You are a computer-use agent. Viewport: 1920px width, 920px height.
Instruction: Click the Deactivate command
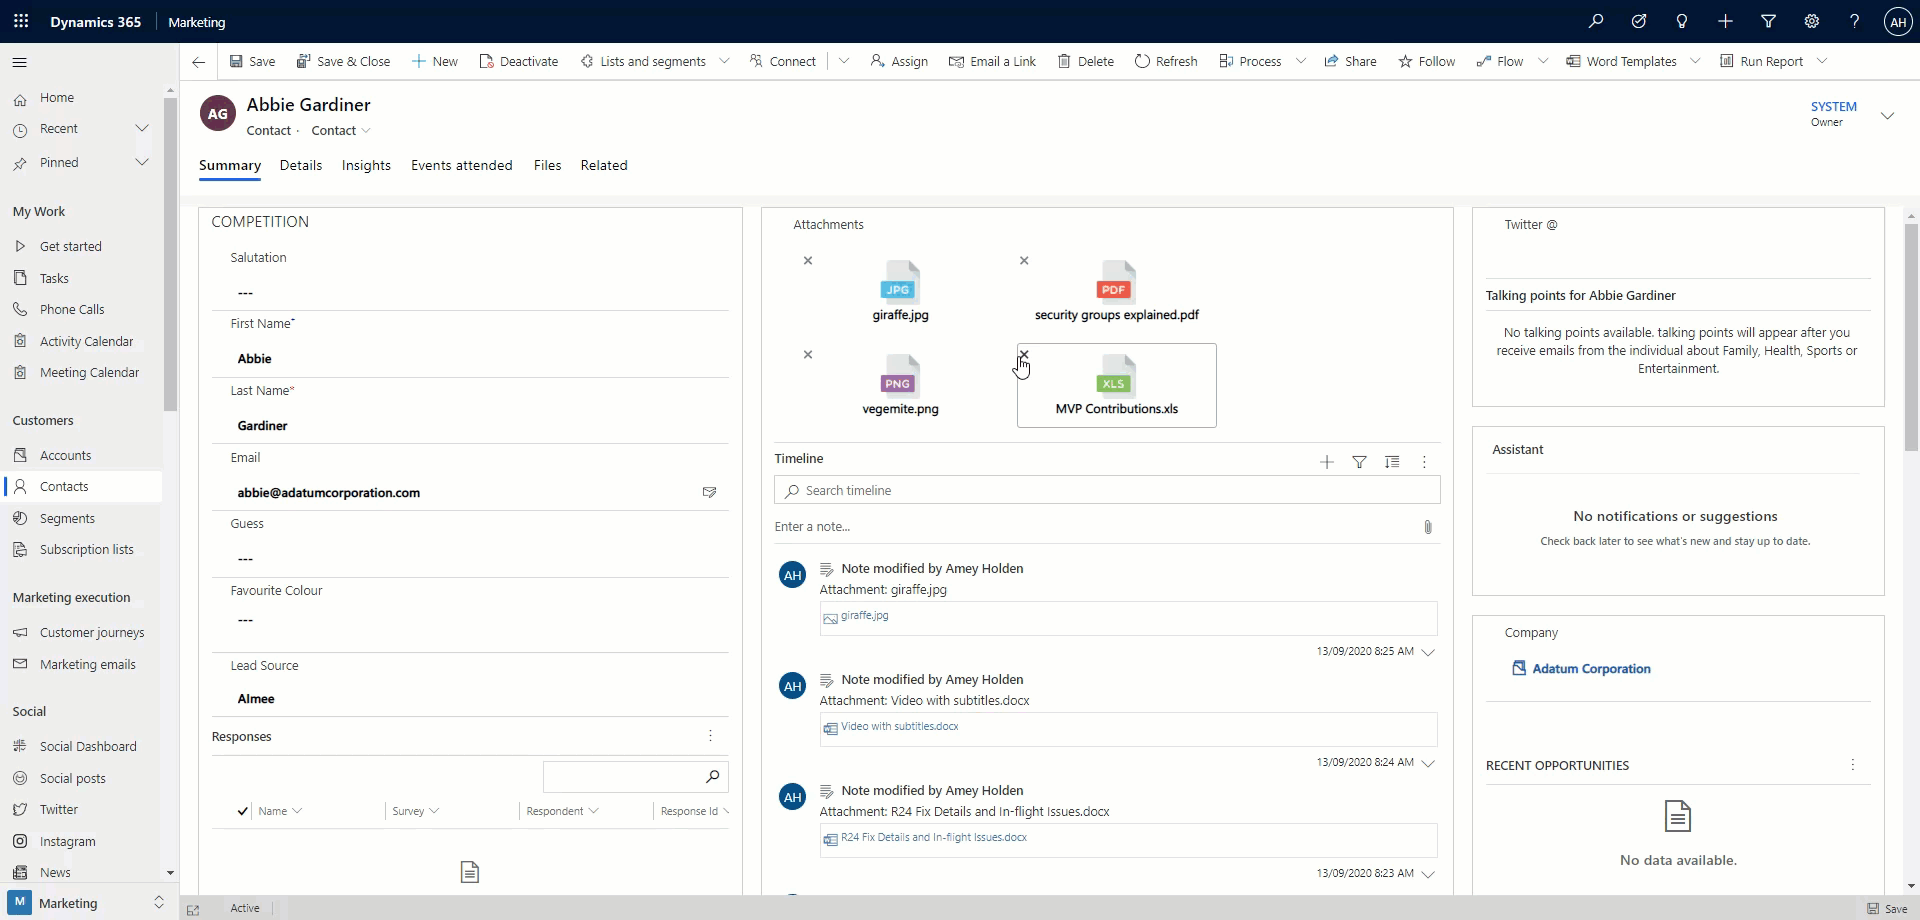pos(519,61)
